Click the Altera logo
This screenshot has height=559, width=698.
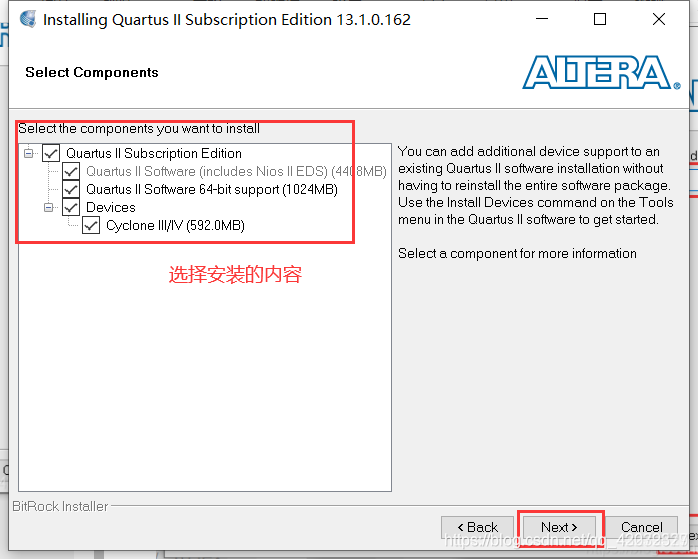[601, 73]
